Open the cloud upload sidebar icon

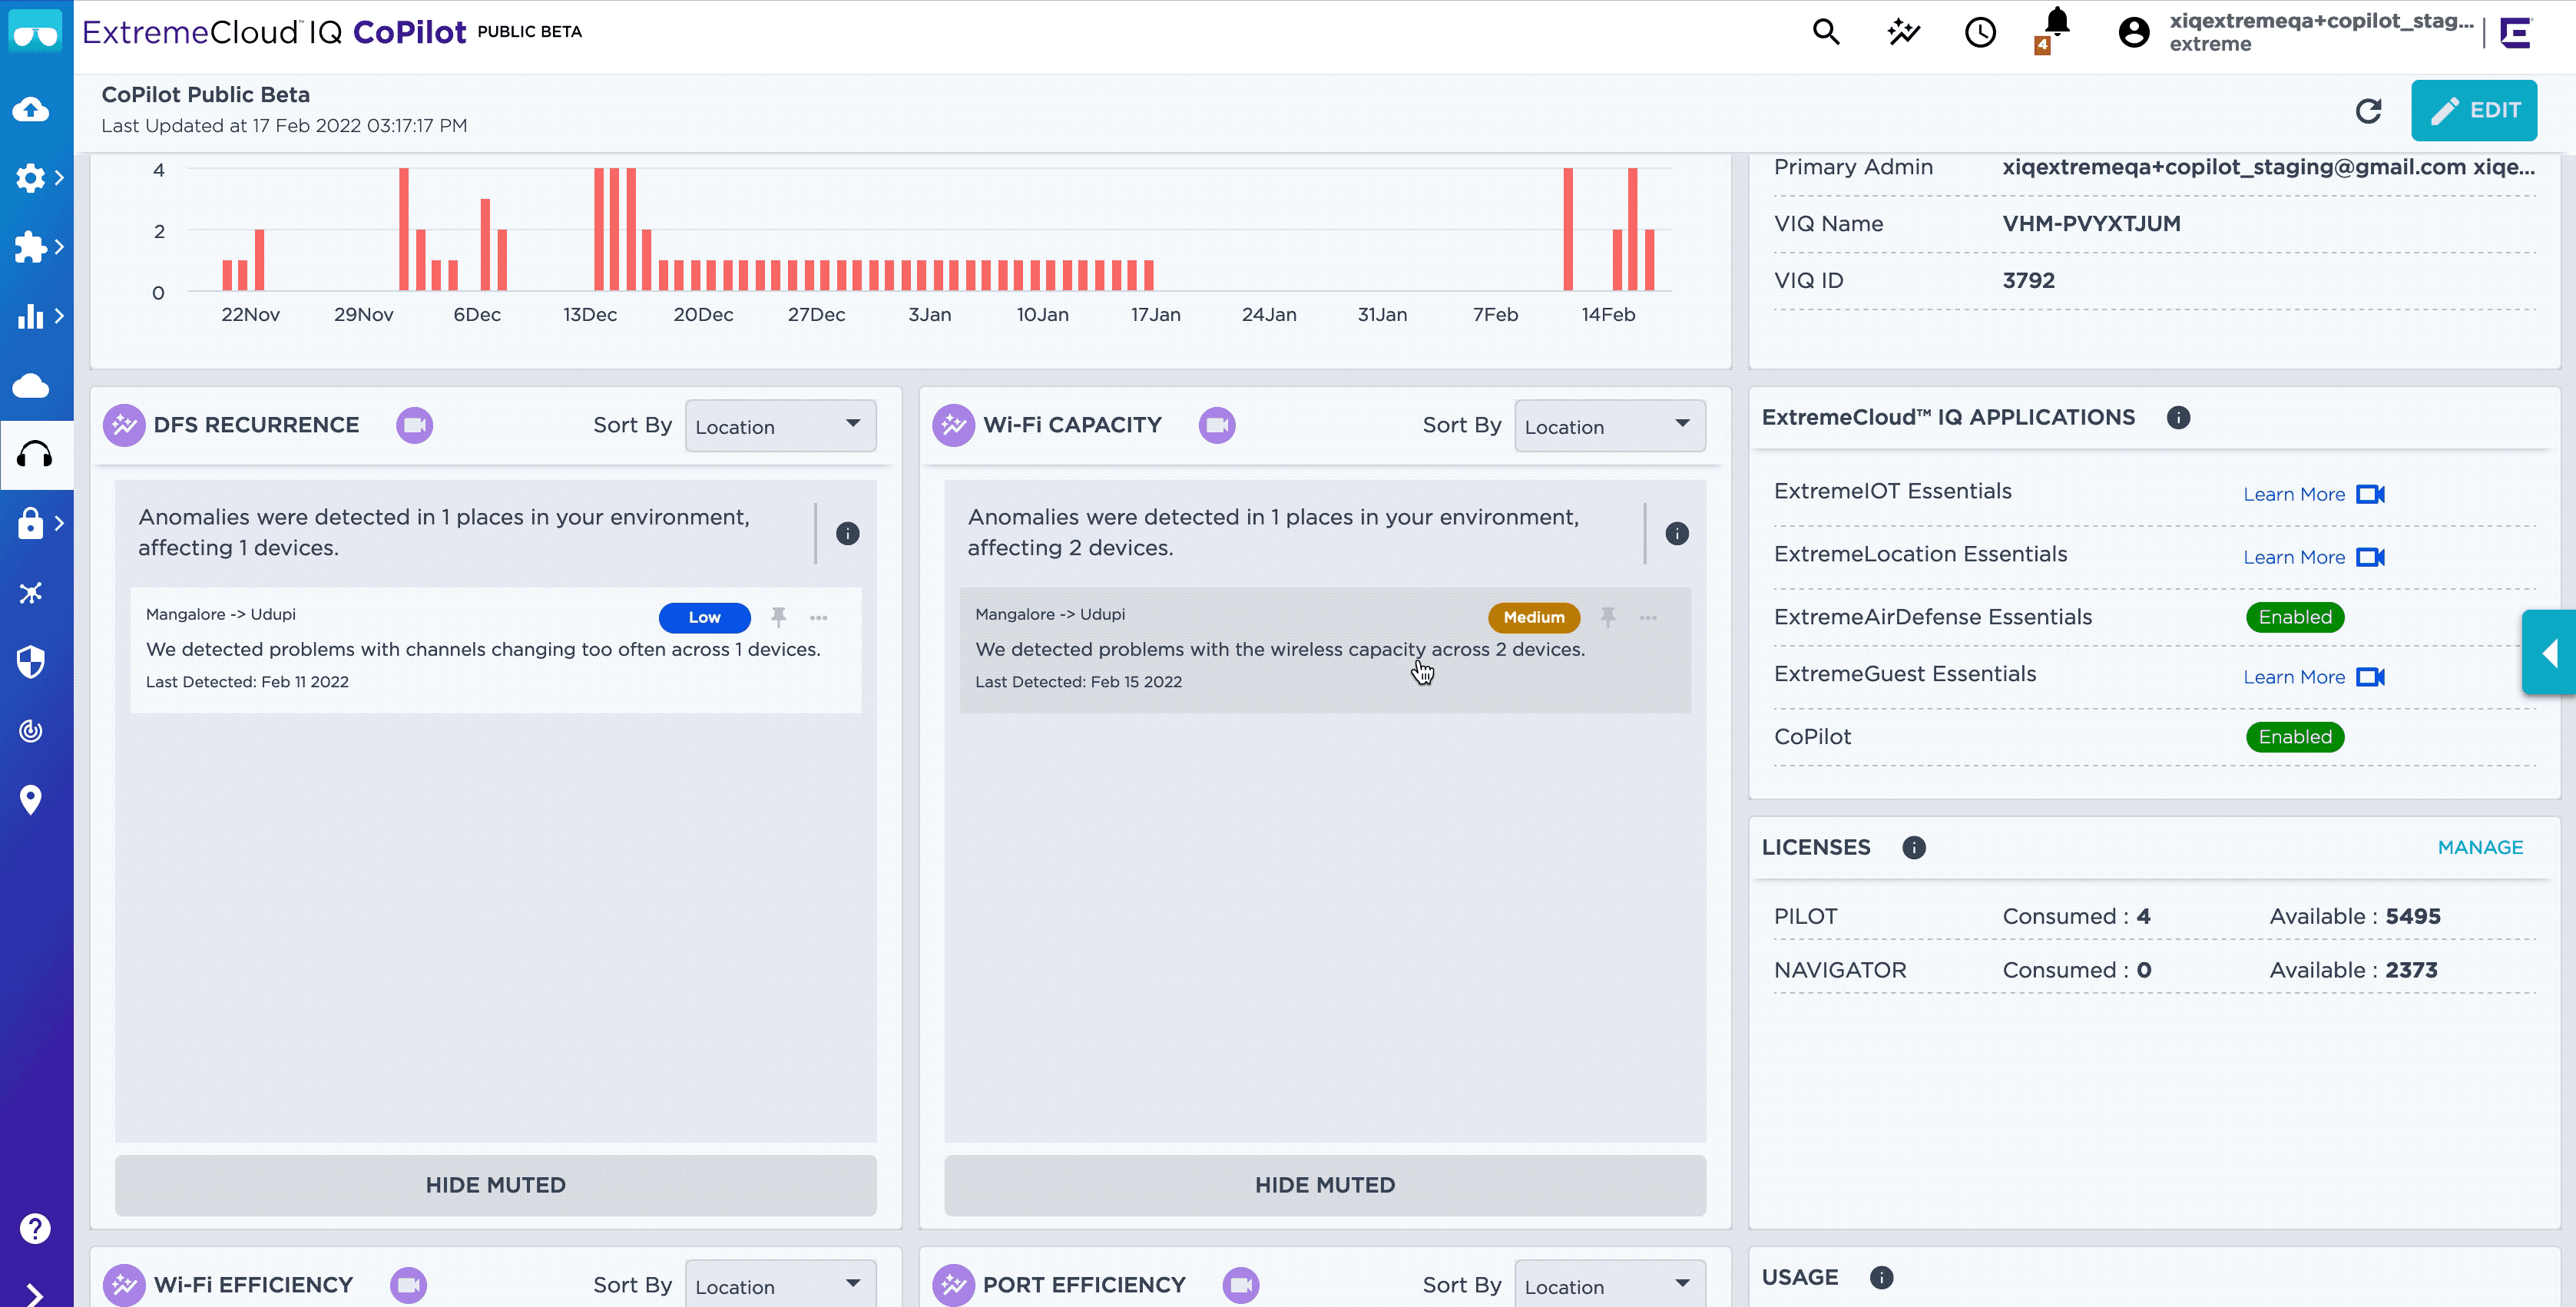[31, 109]
